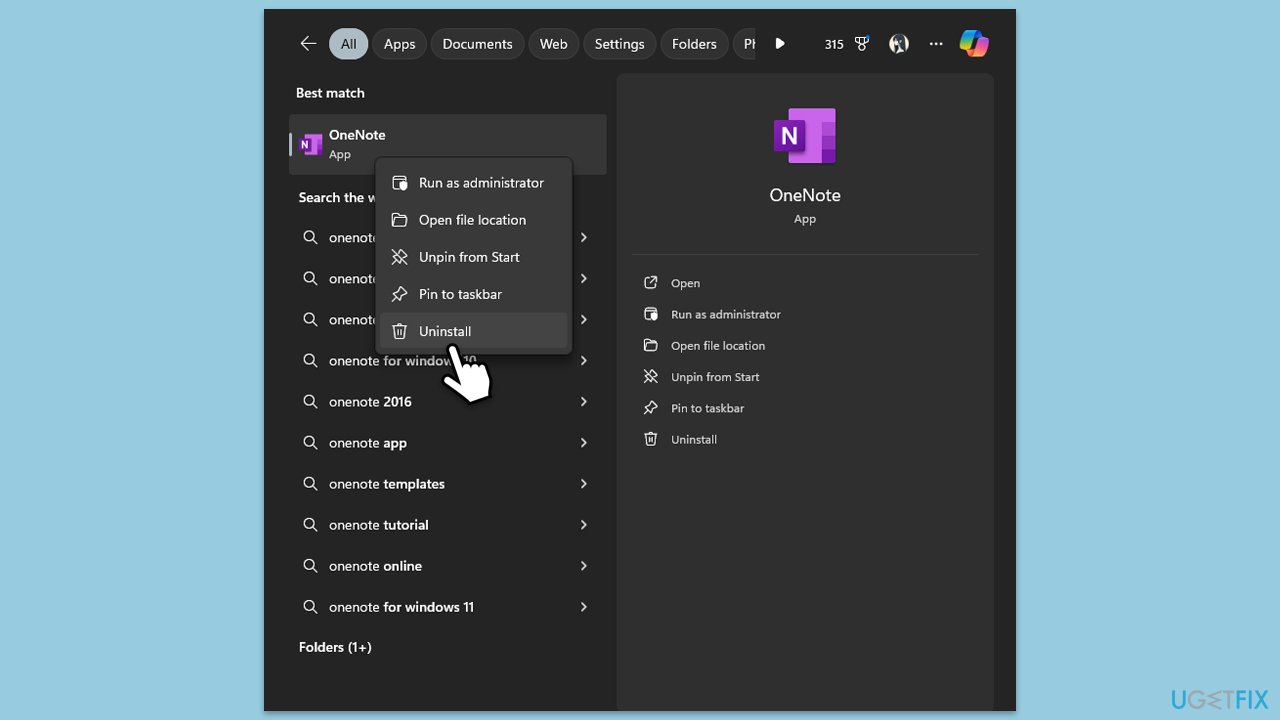Expand the onenote templates chevron

[584, 484]
